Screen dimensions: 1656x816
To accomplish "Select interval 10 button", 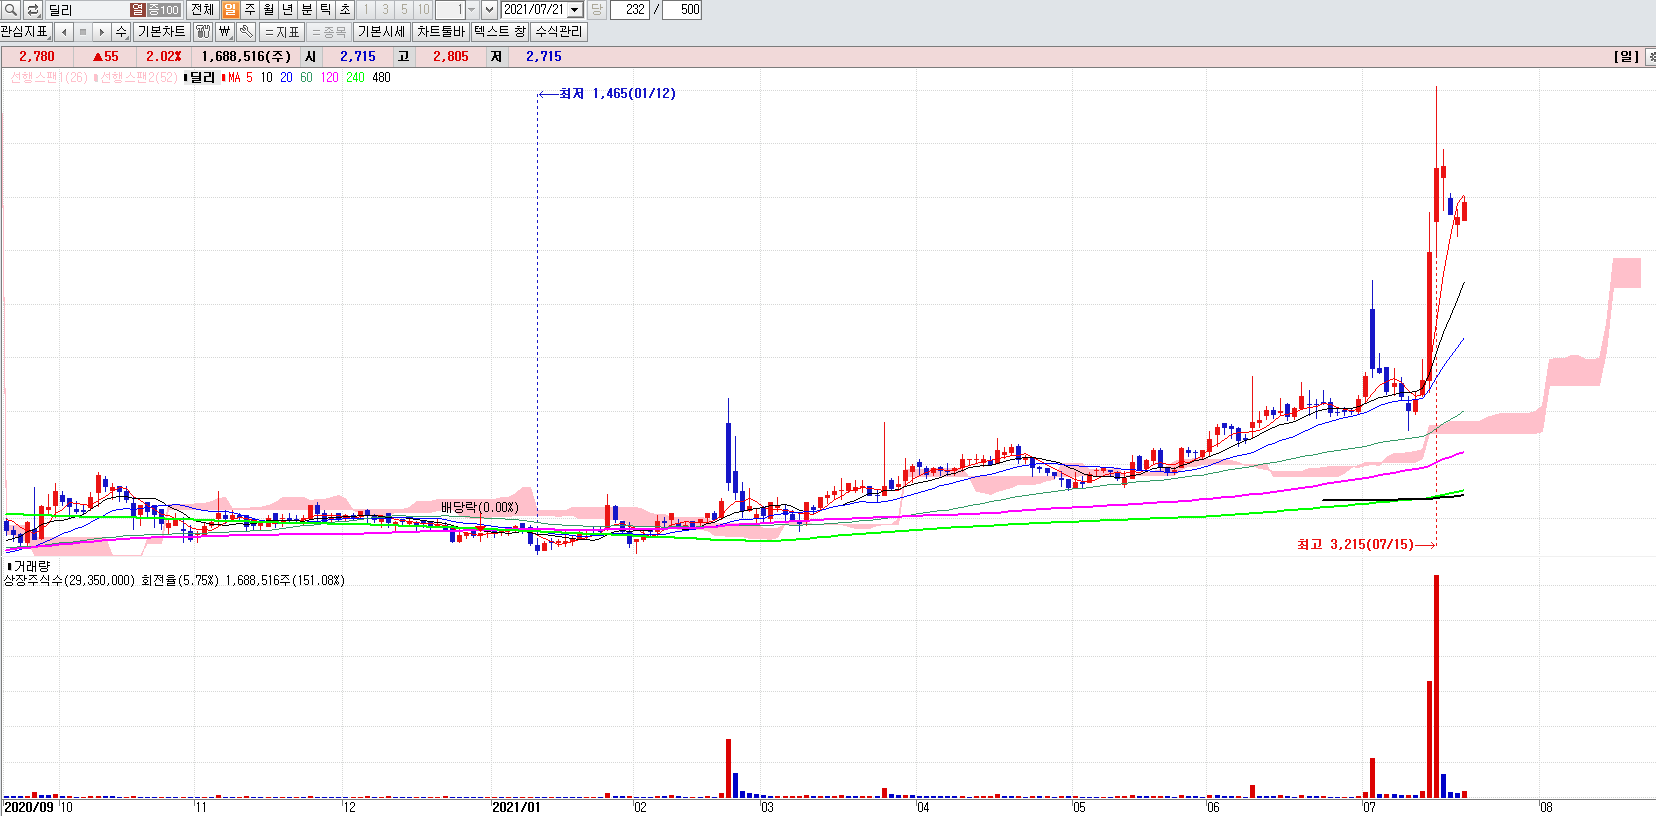I will (423, 10).
